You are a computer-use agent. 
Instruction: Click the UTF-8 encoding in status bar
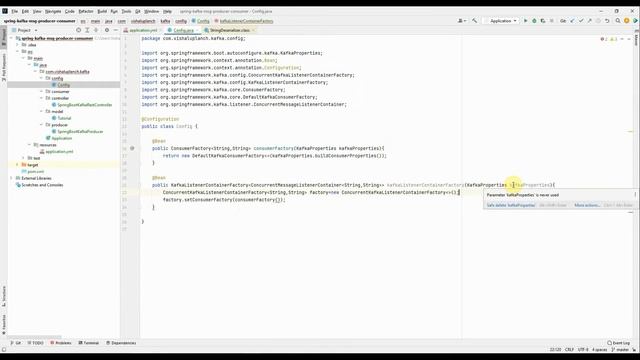(583, 350)
